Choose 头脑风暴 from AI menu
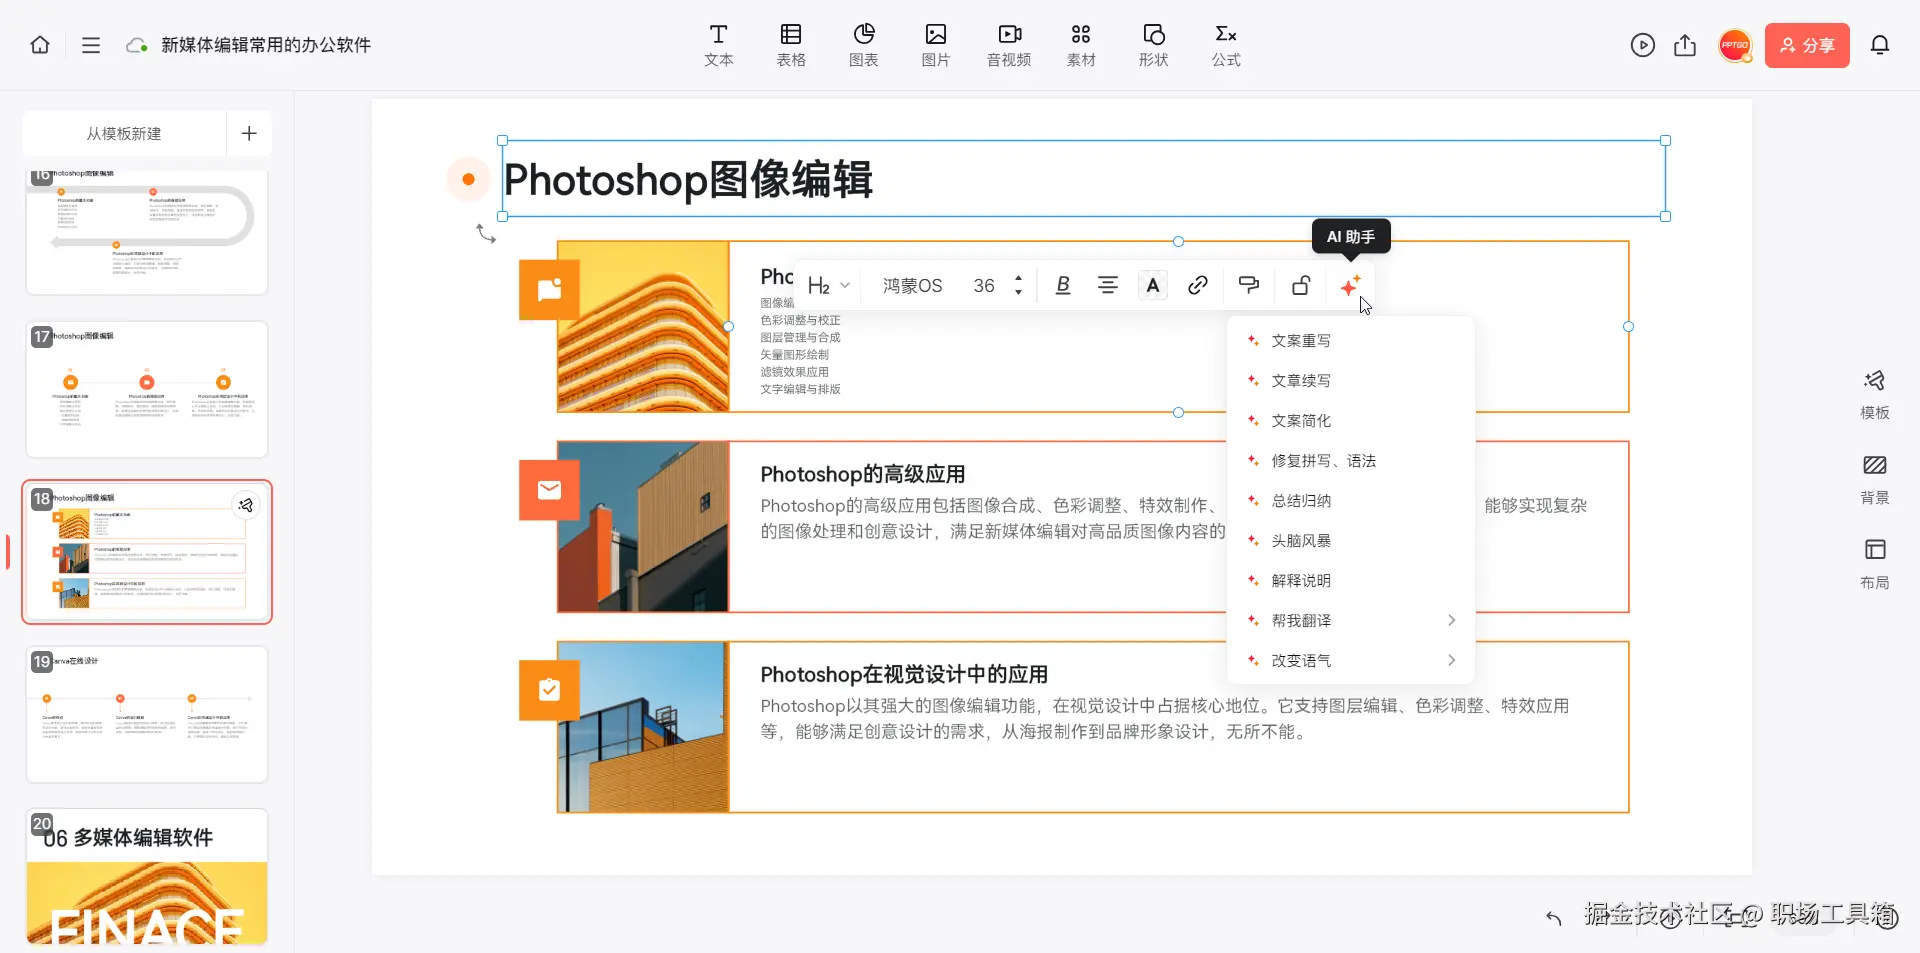The height and width of the screenshot is (953, 1920). [x=1351, y=541]
